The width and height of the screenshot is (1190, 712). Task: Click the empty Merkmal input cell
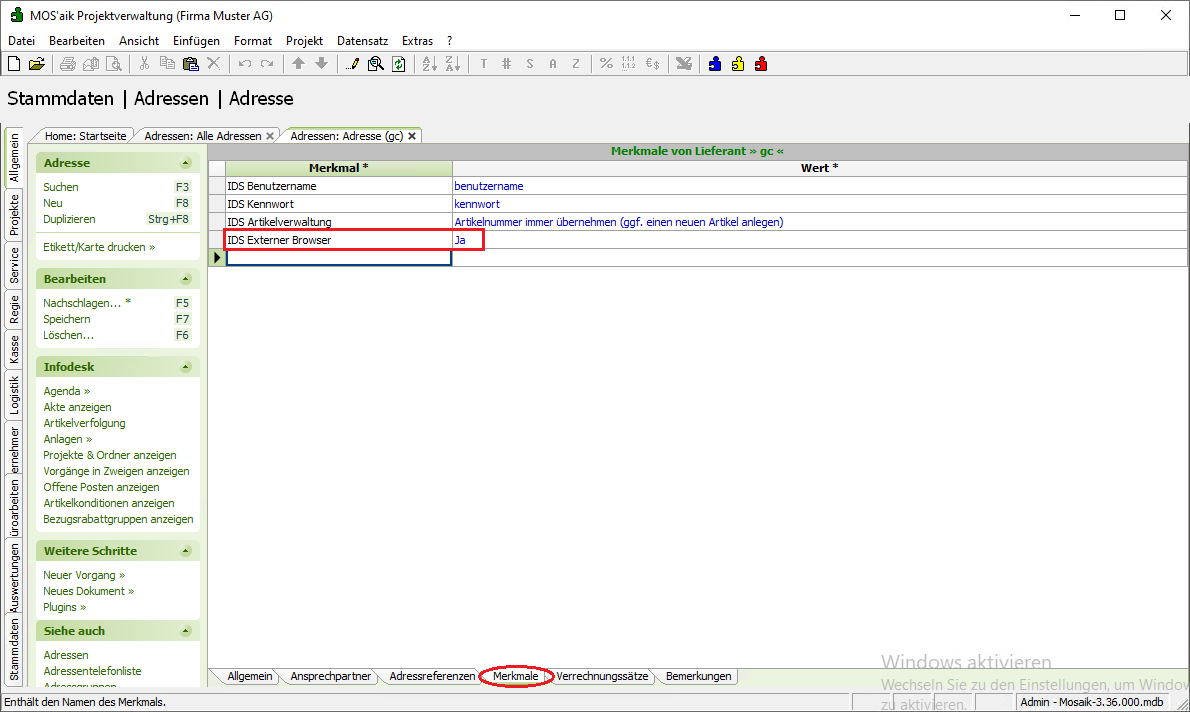(338, 258)
